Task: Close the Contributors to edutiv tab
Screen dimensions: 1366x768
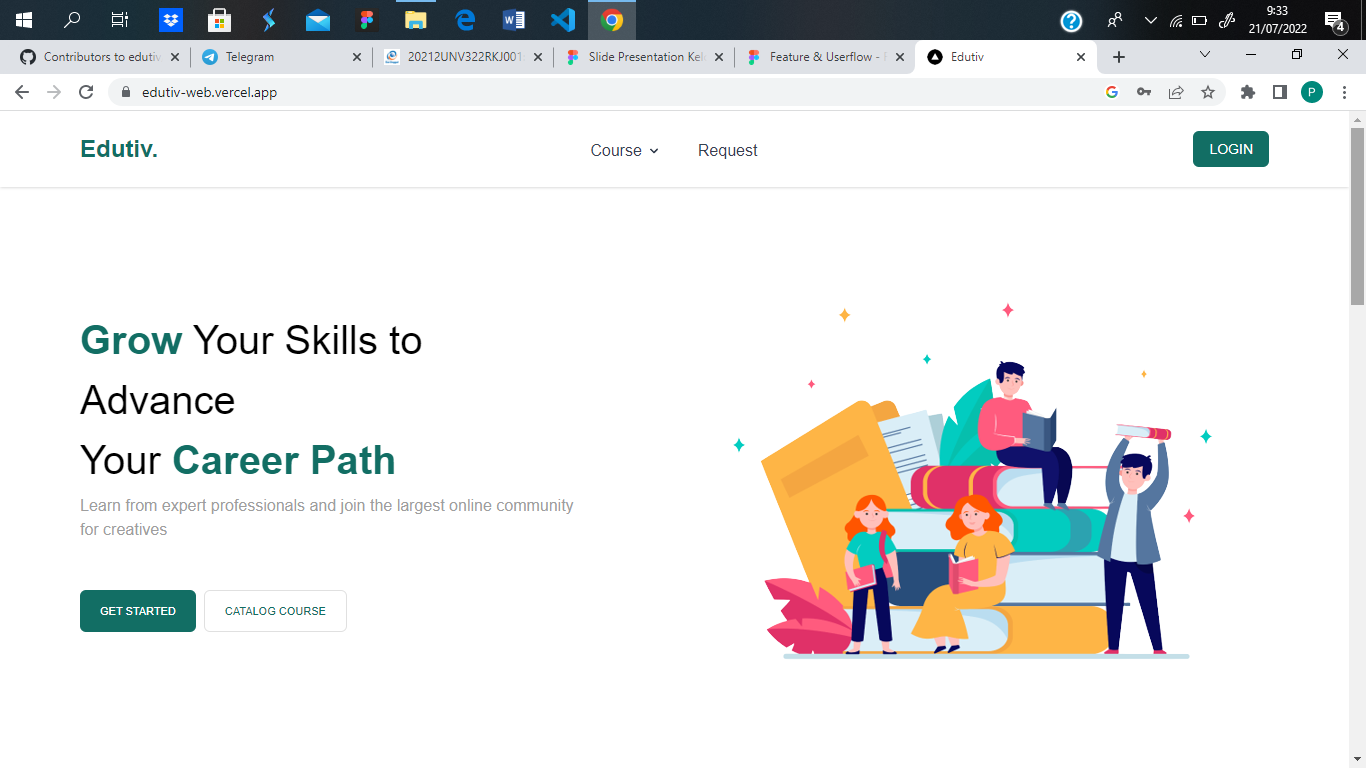Action: (175, 57)
